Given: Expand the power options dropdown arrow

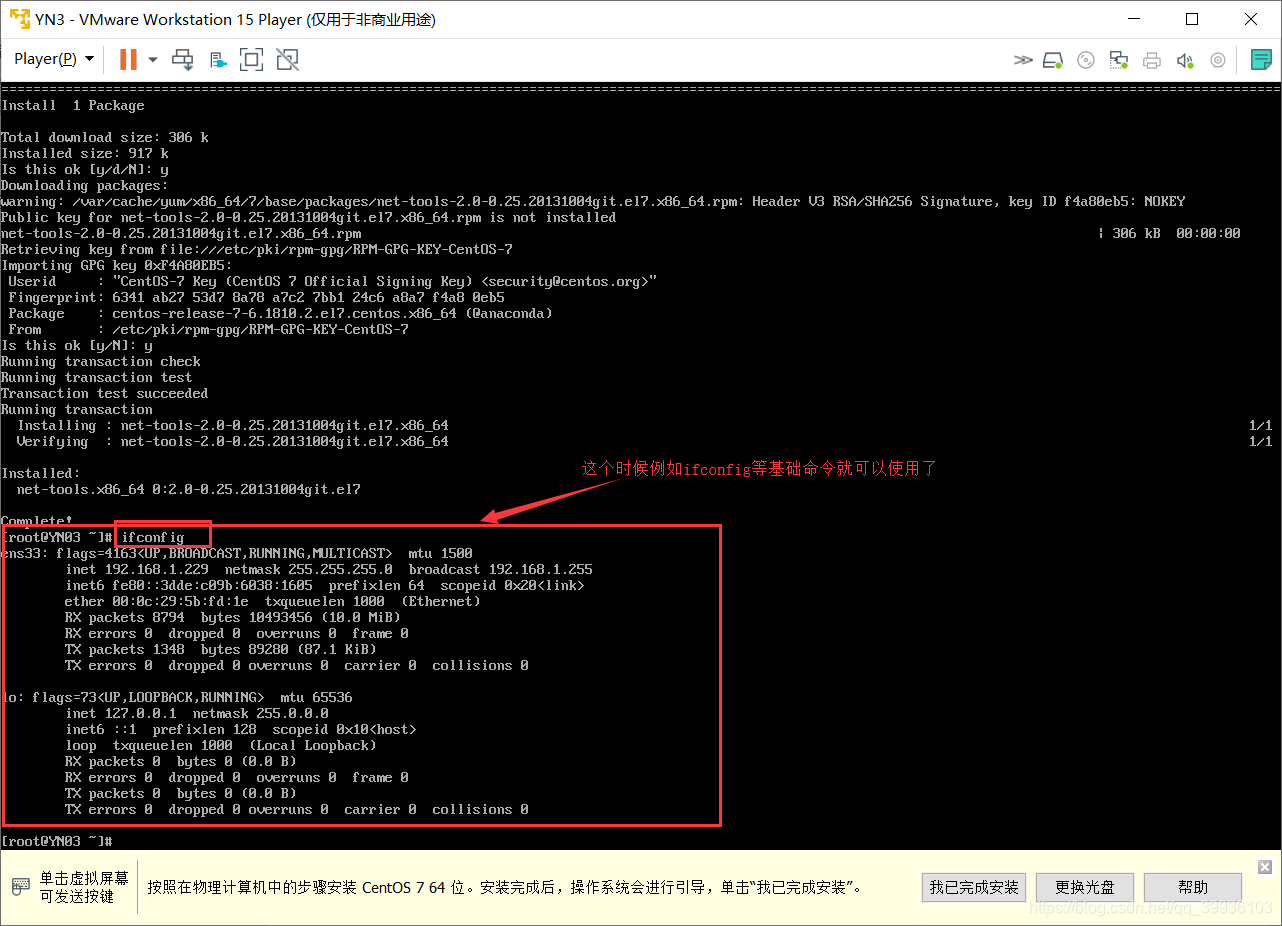Looking at the screenshot, I should (153, 60).
